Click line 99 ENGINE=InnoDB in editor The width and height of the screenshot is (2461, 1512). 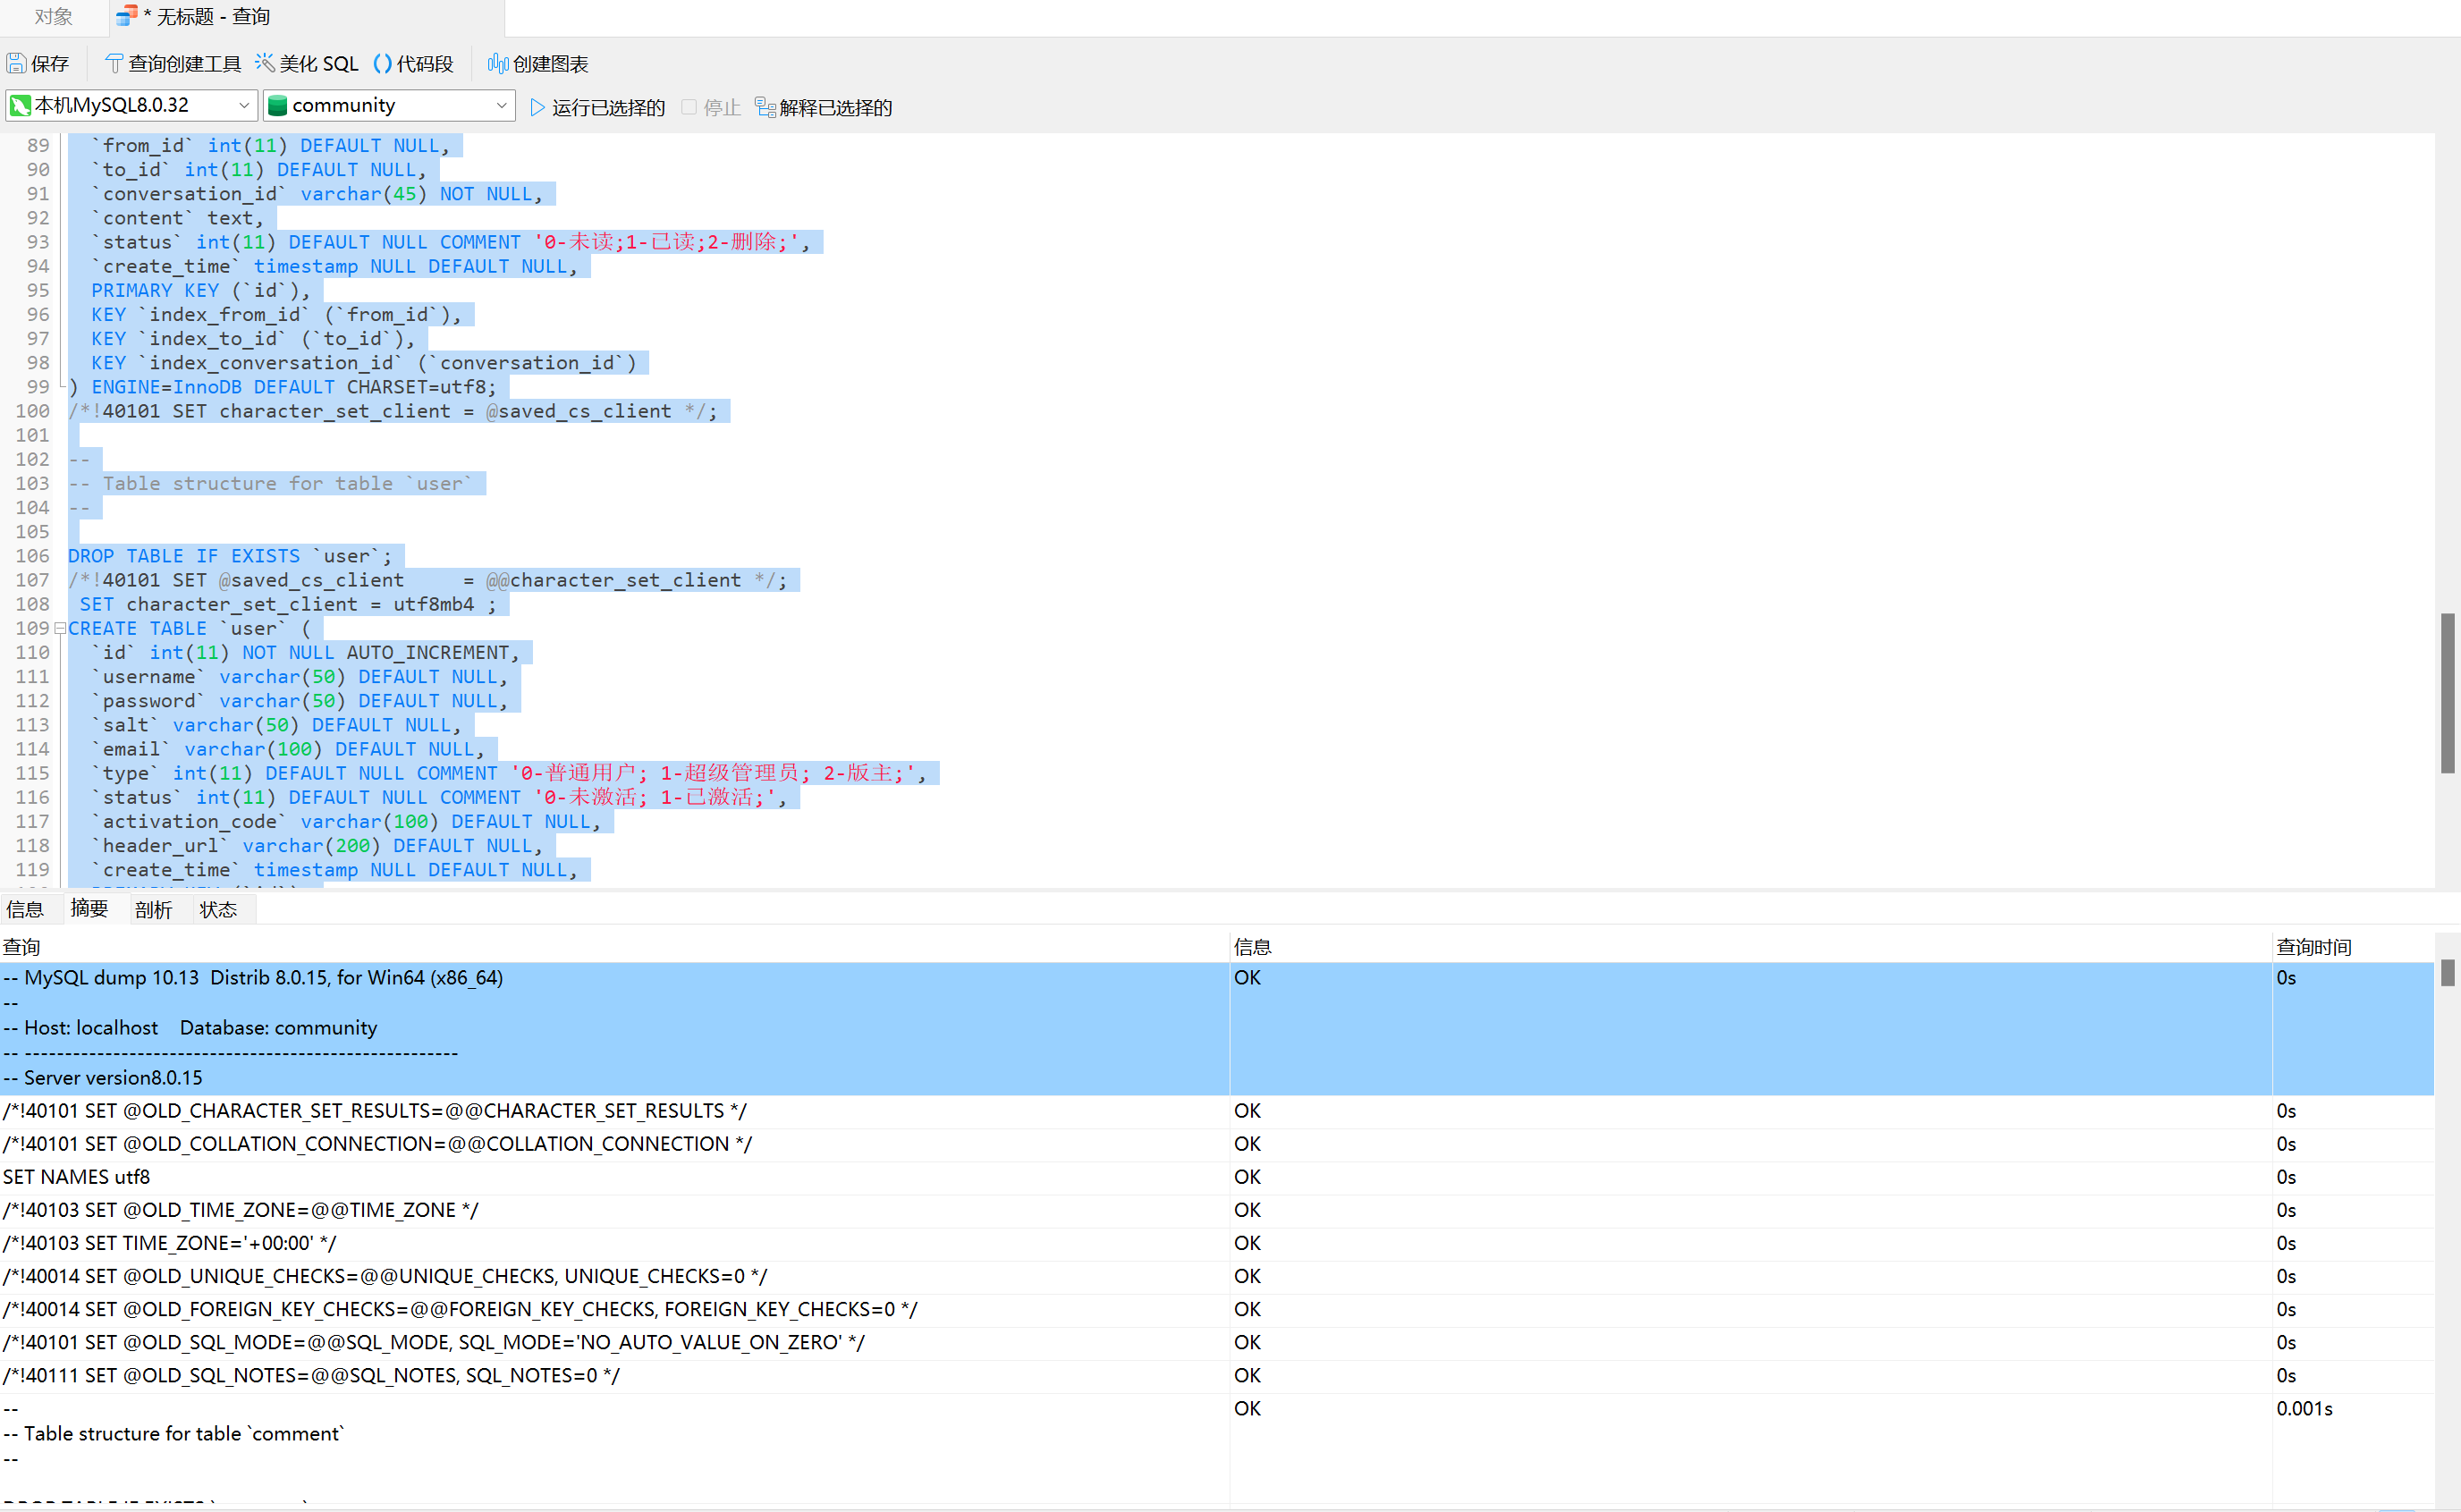(282, 387)
